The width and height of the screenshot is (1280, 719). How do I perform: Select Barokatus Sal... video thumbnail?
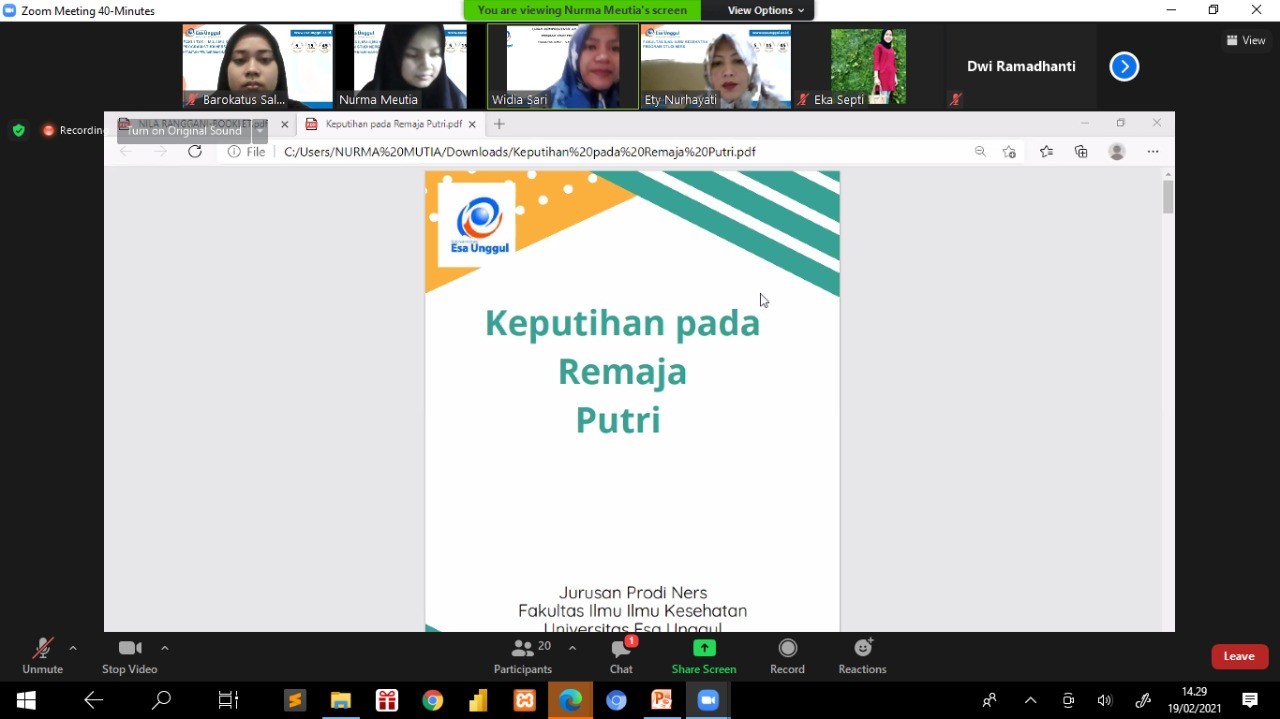point(258,66)
